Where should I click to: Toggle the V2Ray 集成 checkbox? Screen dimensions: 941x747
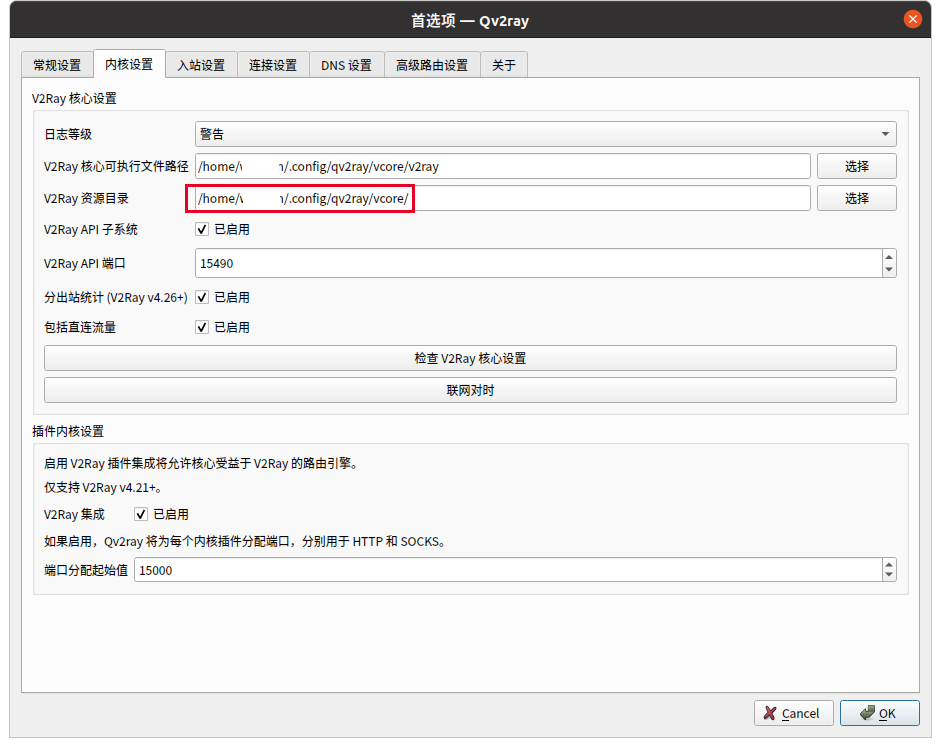[141, 514]
